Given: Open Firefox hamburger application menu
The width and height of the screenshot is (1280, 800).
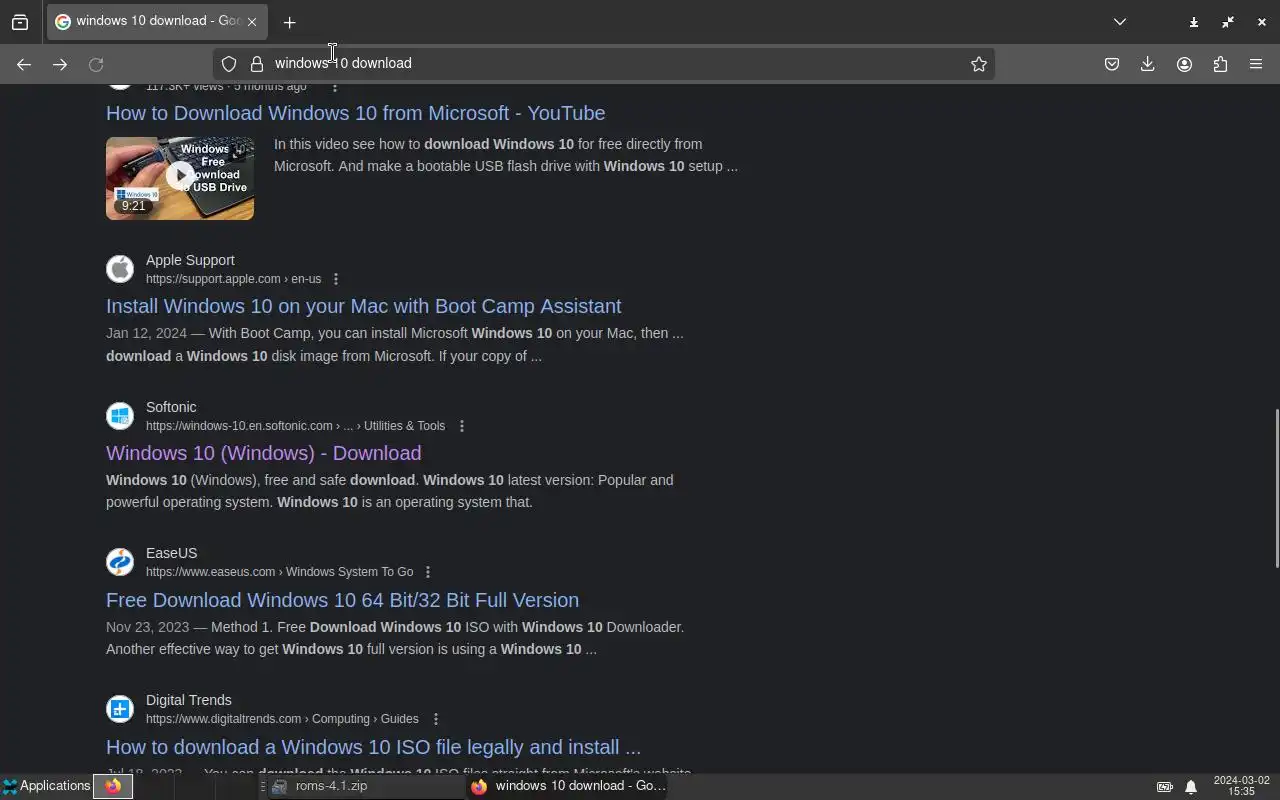Looking at the screenshot, I should click(1256, 64).
